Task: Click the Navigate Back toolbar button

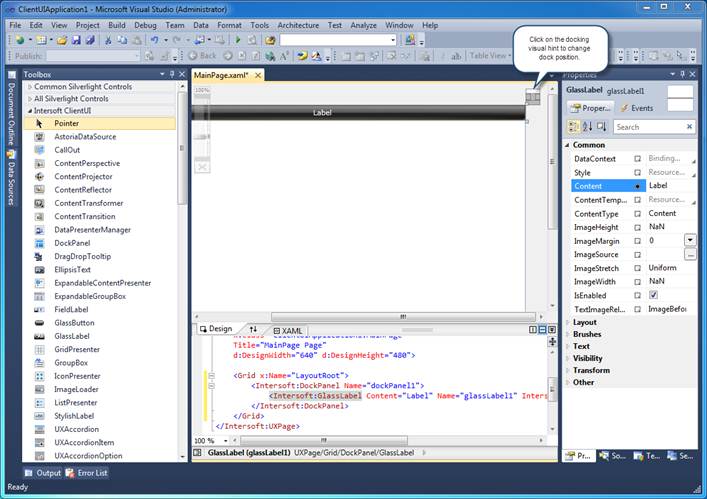Action: 202,55
